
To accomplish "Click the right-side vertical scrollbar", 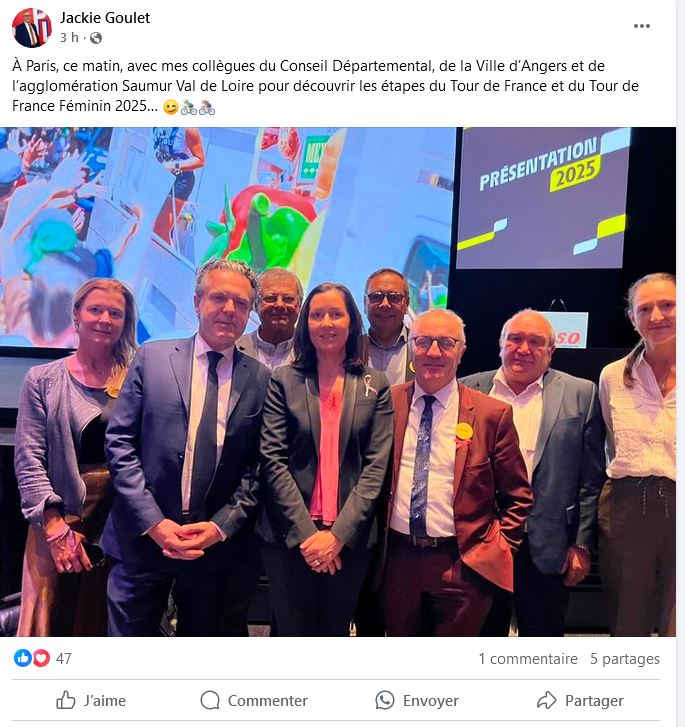I will click(x=680, y=364).
